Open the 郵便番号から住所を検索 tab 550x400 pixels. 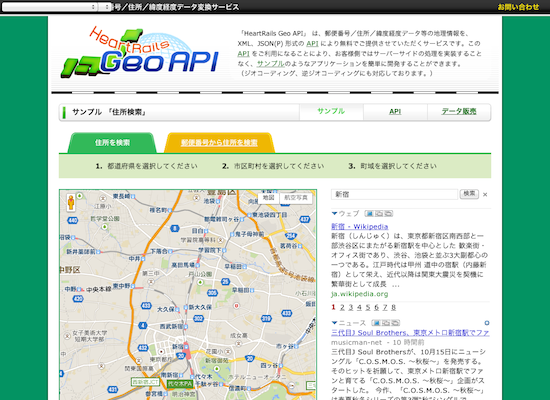coord(219,142)
